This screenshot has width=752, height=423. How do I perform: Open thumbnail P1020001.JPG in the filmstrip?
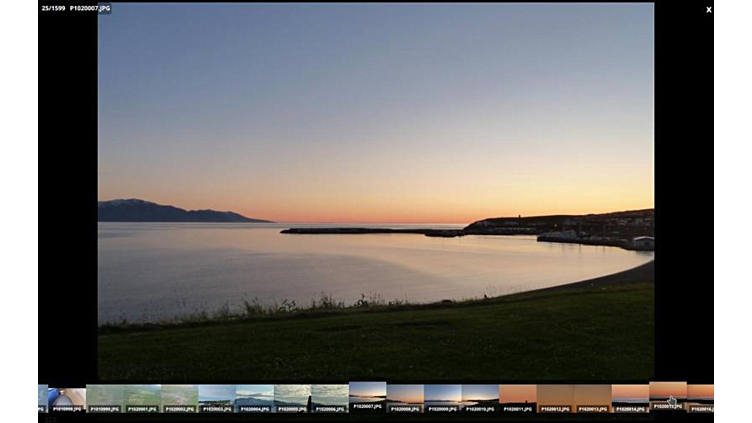(142, 398)
